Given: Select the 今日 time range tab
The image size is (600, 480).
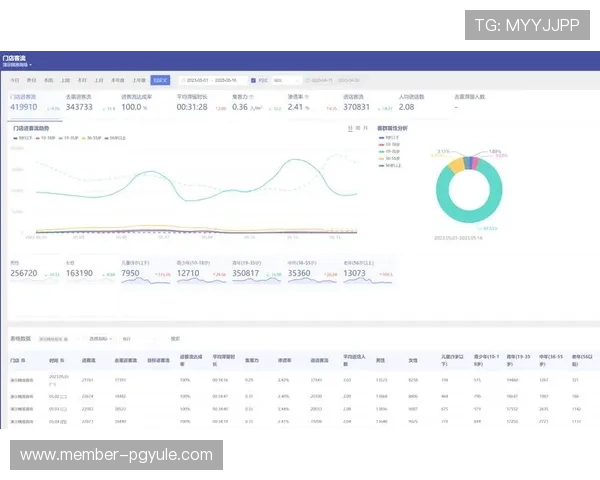Looking at the screenshot, I should click(x=15, y=80).
